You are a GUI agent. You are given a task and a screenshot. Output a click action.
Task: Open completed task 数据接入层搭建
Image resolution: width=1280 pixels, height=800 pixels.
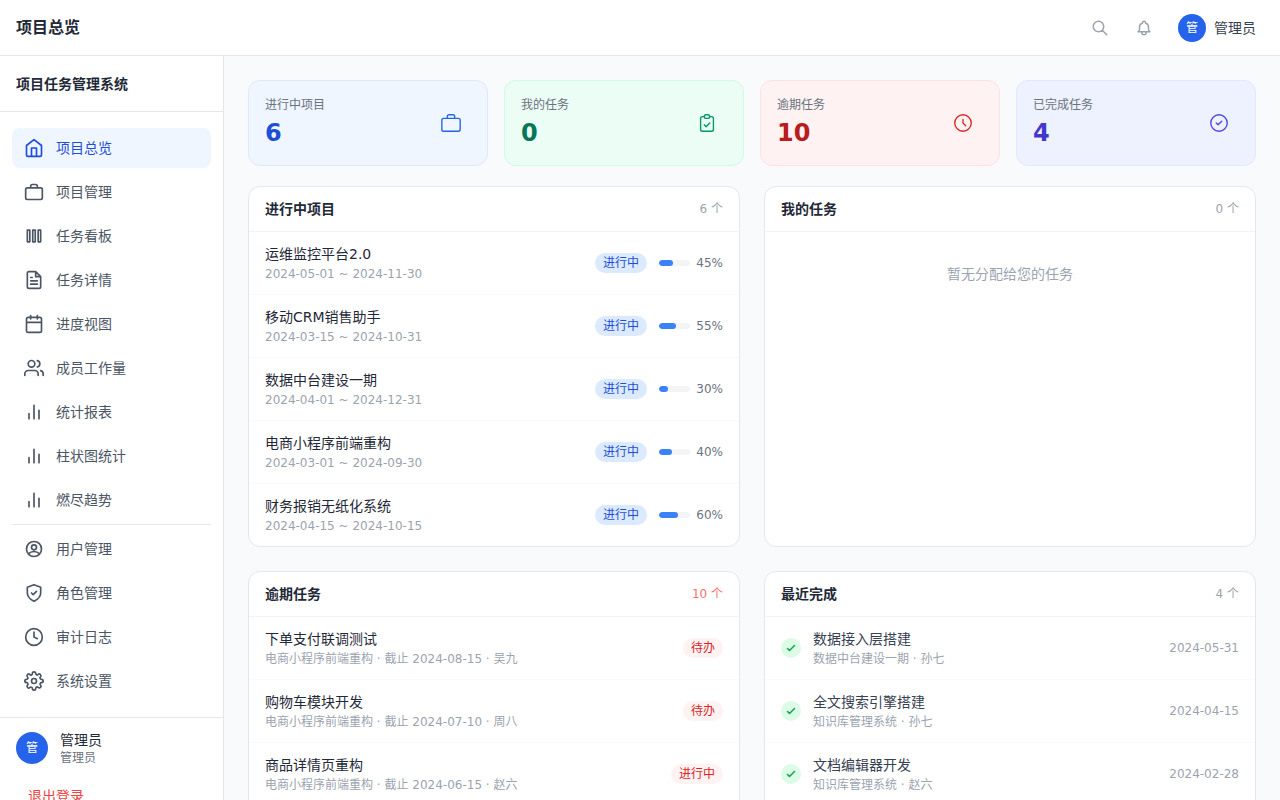(x=1010, y=648)
